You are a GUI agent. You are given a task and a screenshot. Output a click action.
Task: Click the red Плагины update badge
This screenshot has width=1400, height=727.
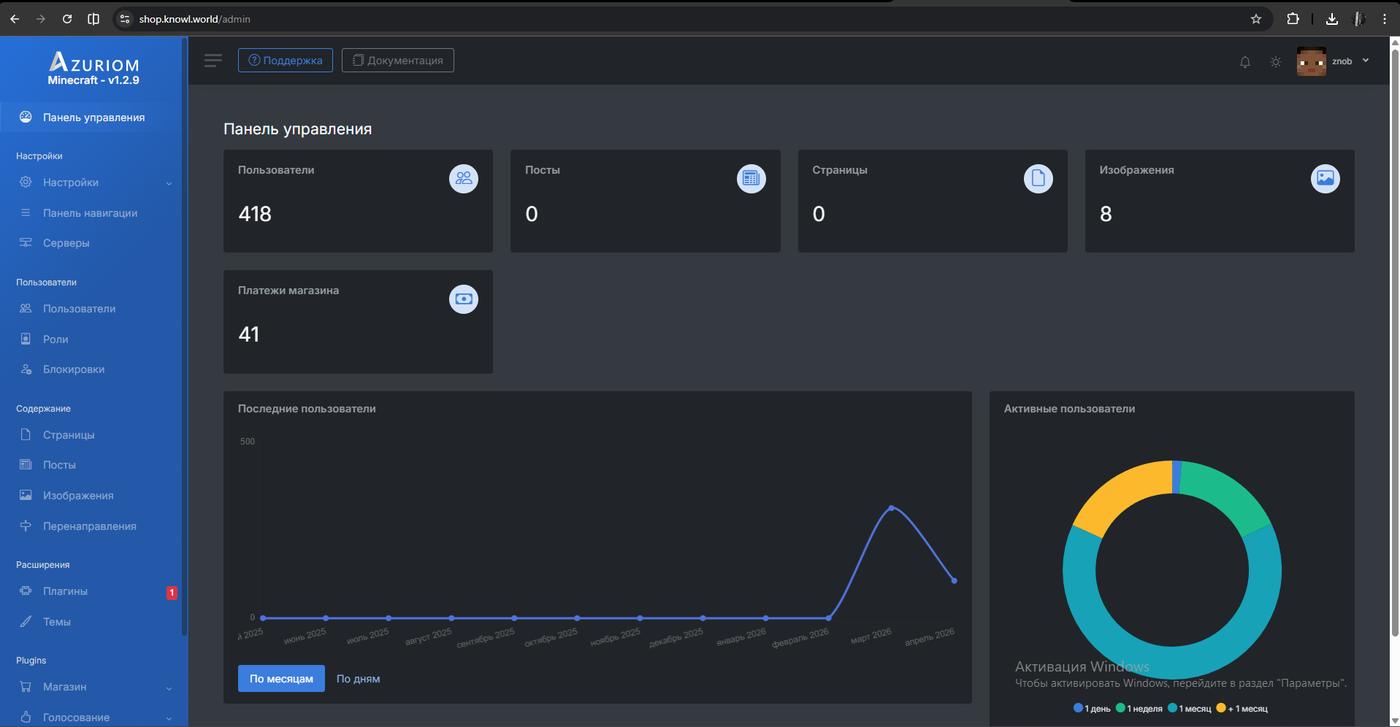tap(172, 593)
